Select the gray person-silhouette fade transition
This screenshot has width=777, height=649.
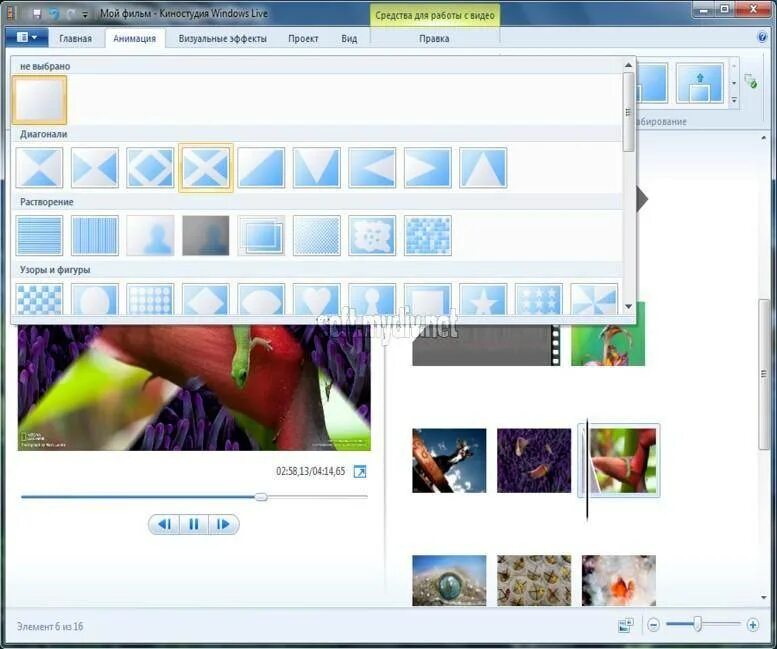(206, 236)
